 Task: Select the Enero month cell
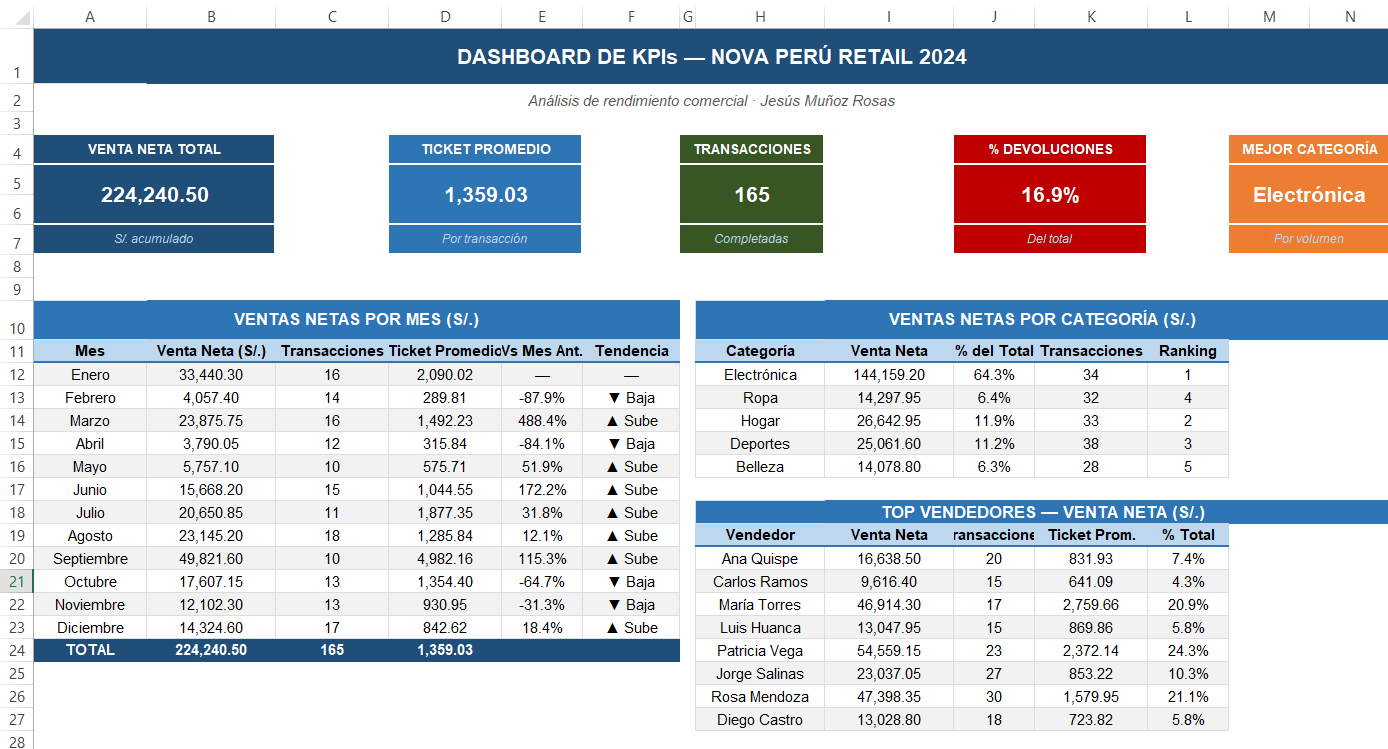tap(90, 375)
